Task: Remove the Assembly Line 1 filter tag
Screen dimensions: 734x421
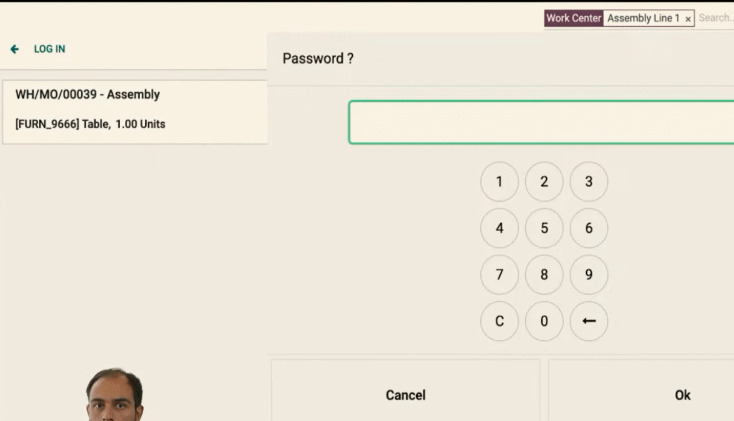Action: coord(688,19)
